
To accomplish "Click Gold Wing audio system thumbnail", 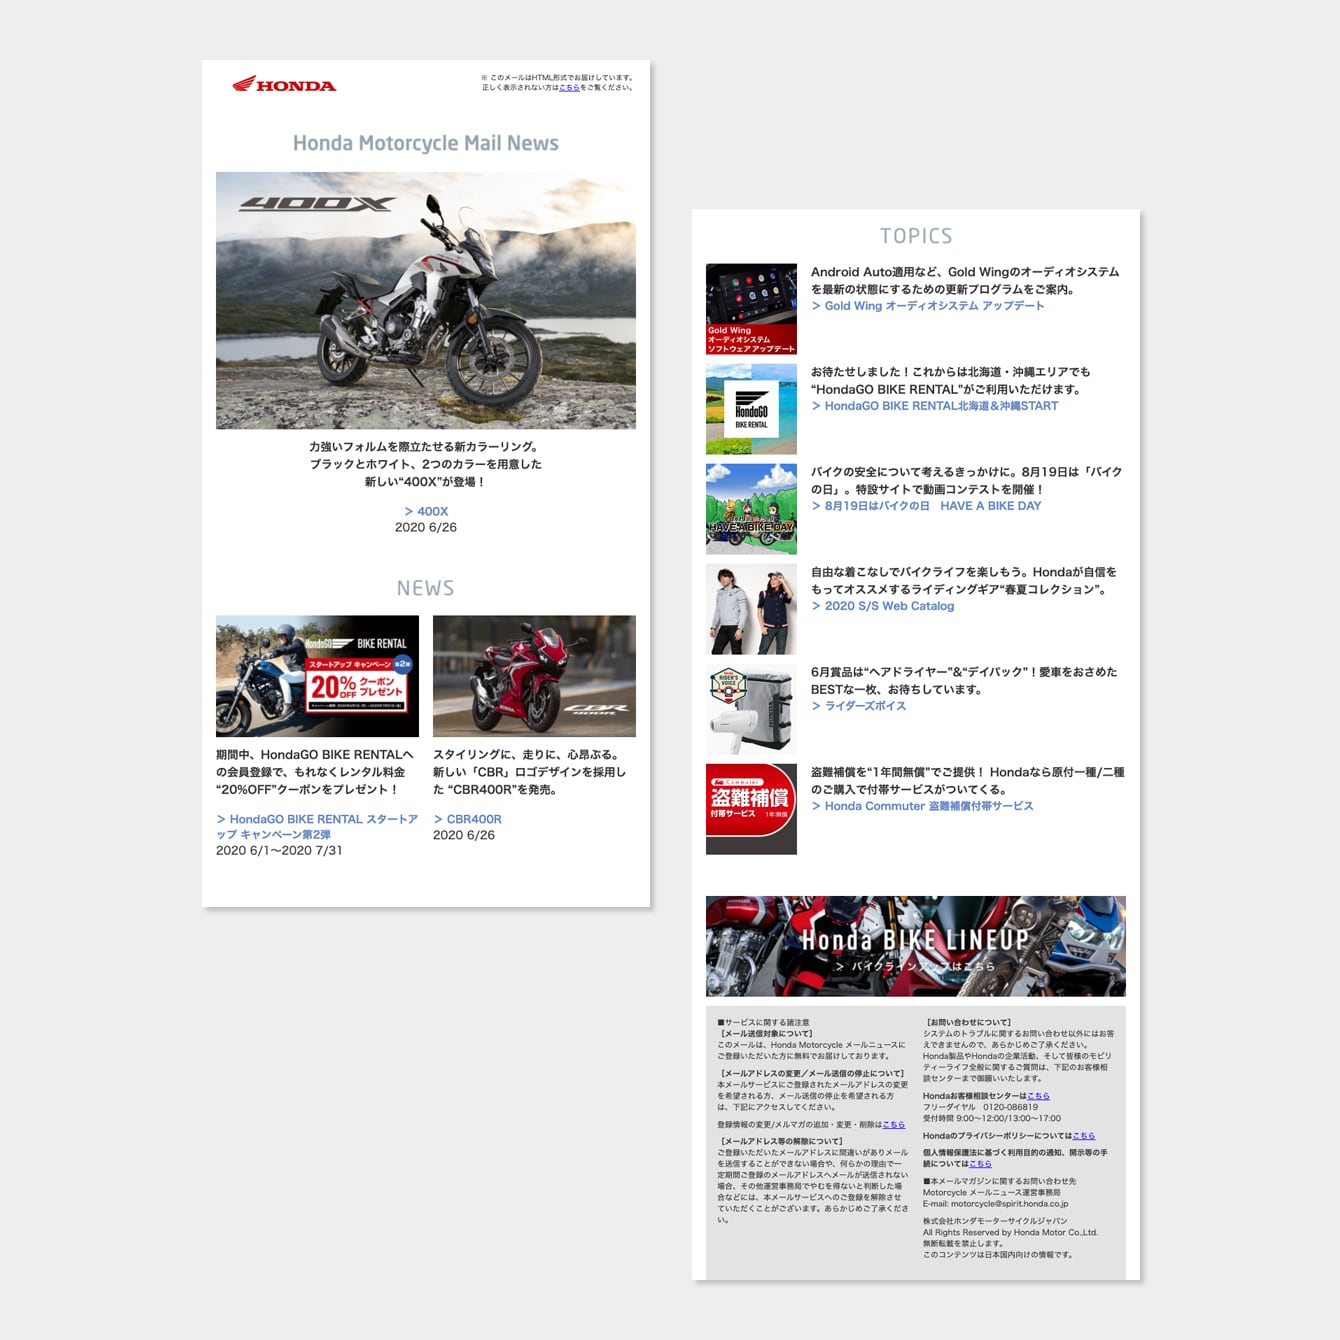I will coord(751,309).
